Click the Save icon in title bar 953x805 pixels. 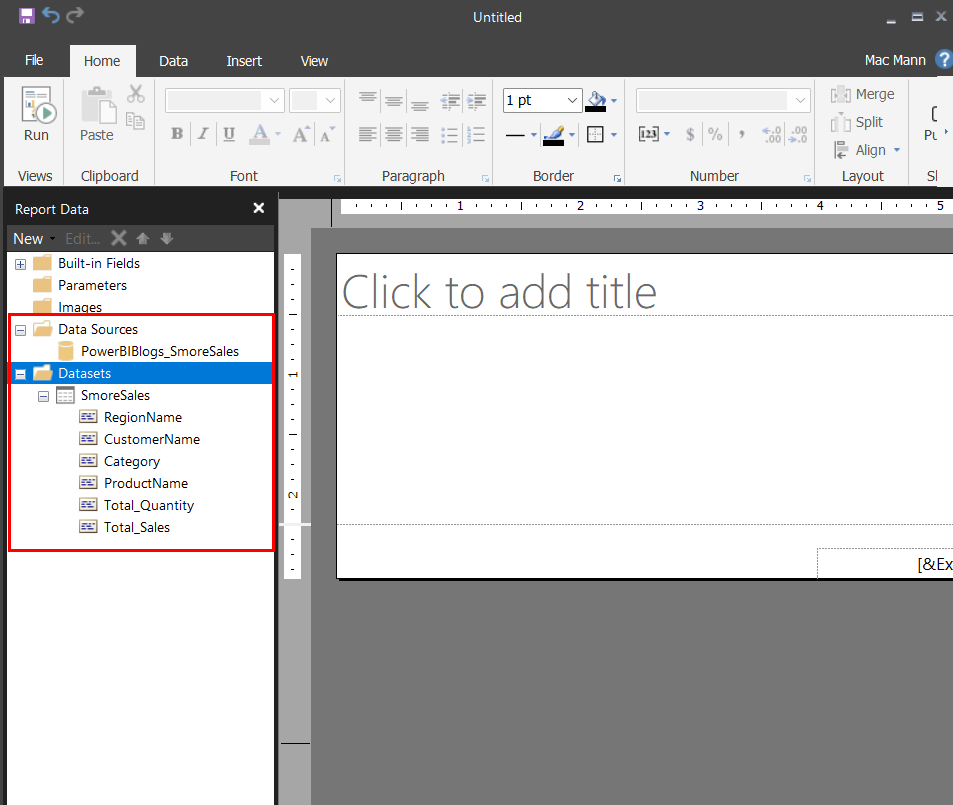pyautogui.click(x=26, y=16)
